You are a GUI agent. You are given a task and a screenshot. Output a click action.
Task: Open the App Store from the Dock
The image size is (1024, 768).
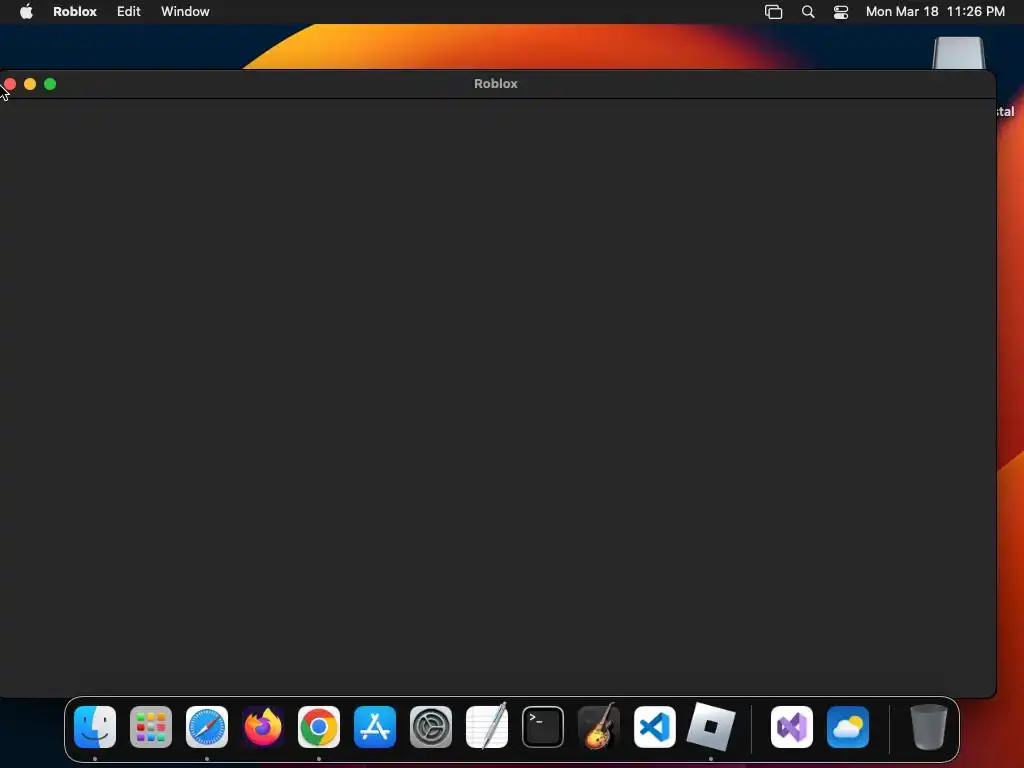375,727
